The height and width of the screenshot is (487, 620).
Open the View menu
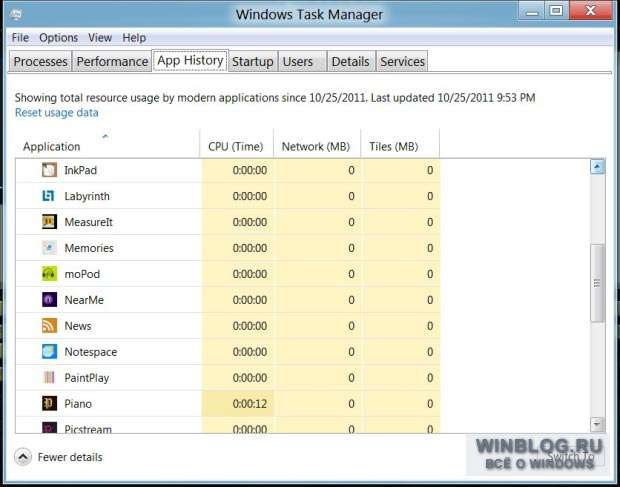[x=100, y=38]
